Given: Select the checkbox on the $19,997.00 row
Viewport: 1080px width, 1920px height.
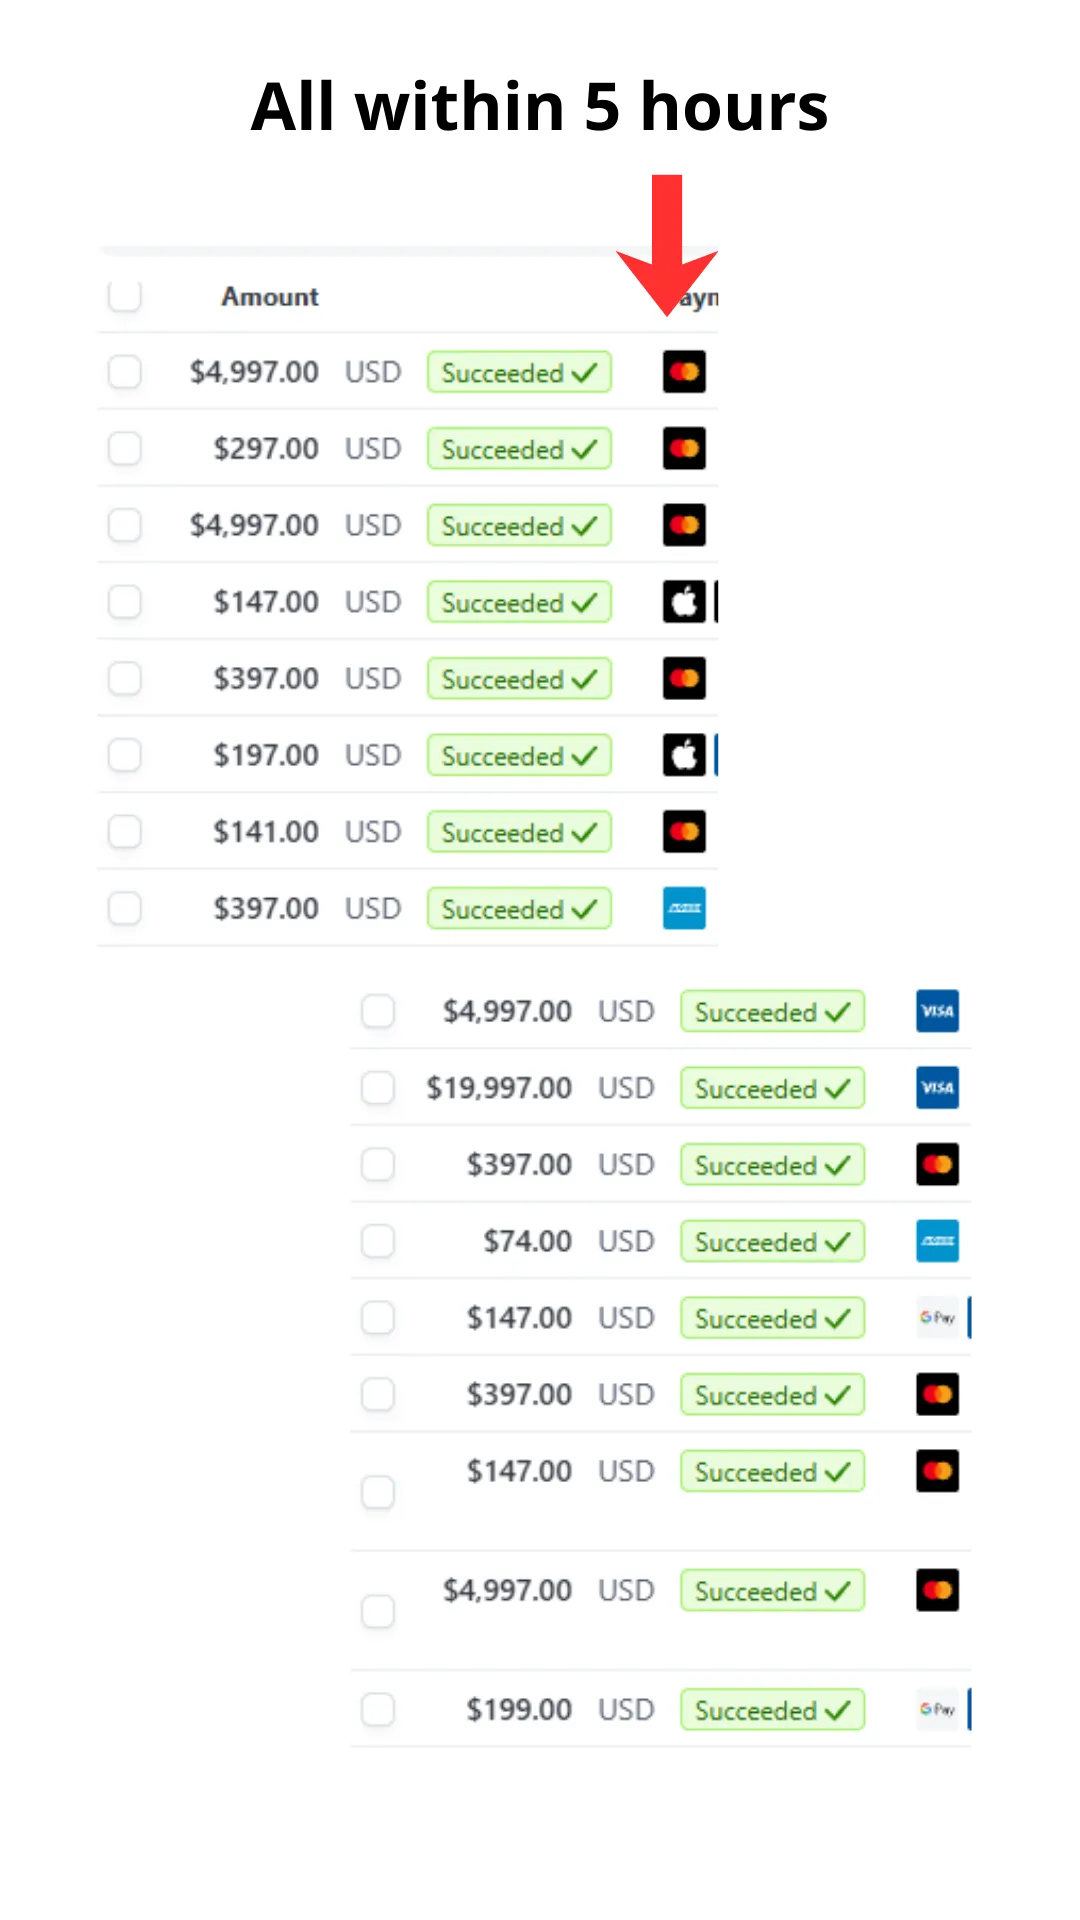Looking at the screenshot, I should [x=378, y=1088].
